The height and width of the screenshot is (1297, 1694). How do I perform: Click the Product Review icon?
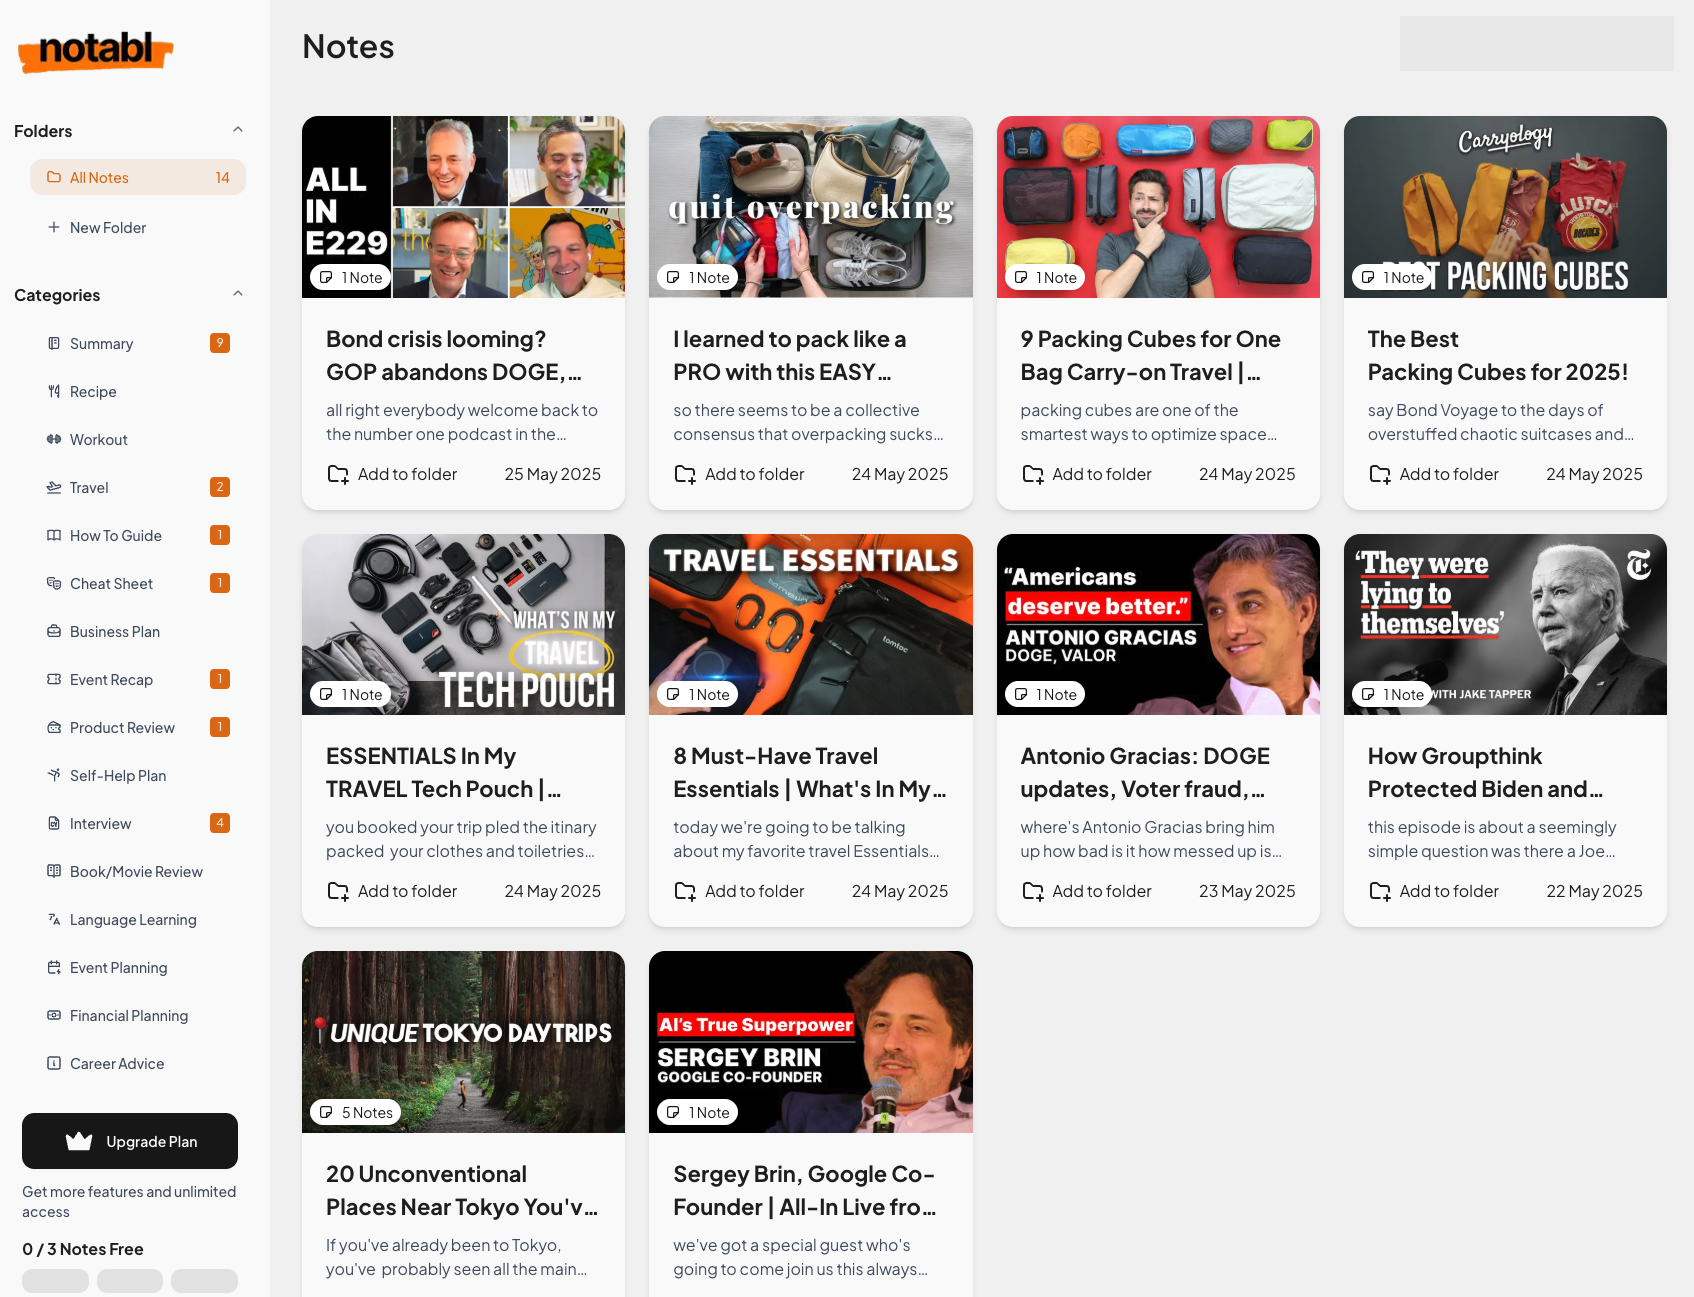tap(54, 727)
